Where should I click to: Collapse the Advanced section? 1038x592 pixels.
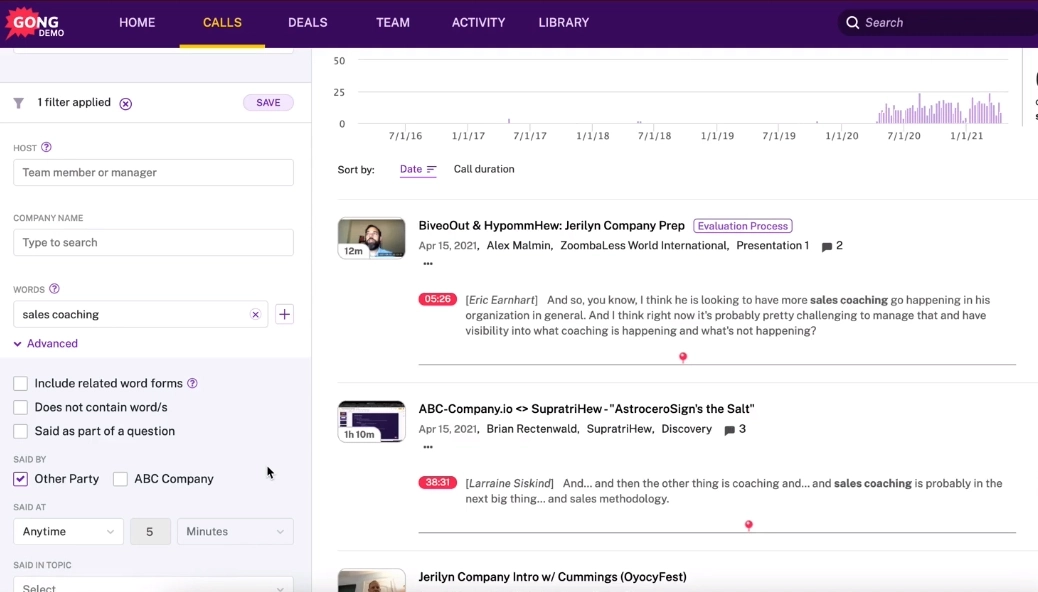pyautogui.click(x=46, y=343)
